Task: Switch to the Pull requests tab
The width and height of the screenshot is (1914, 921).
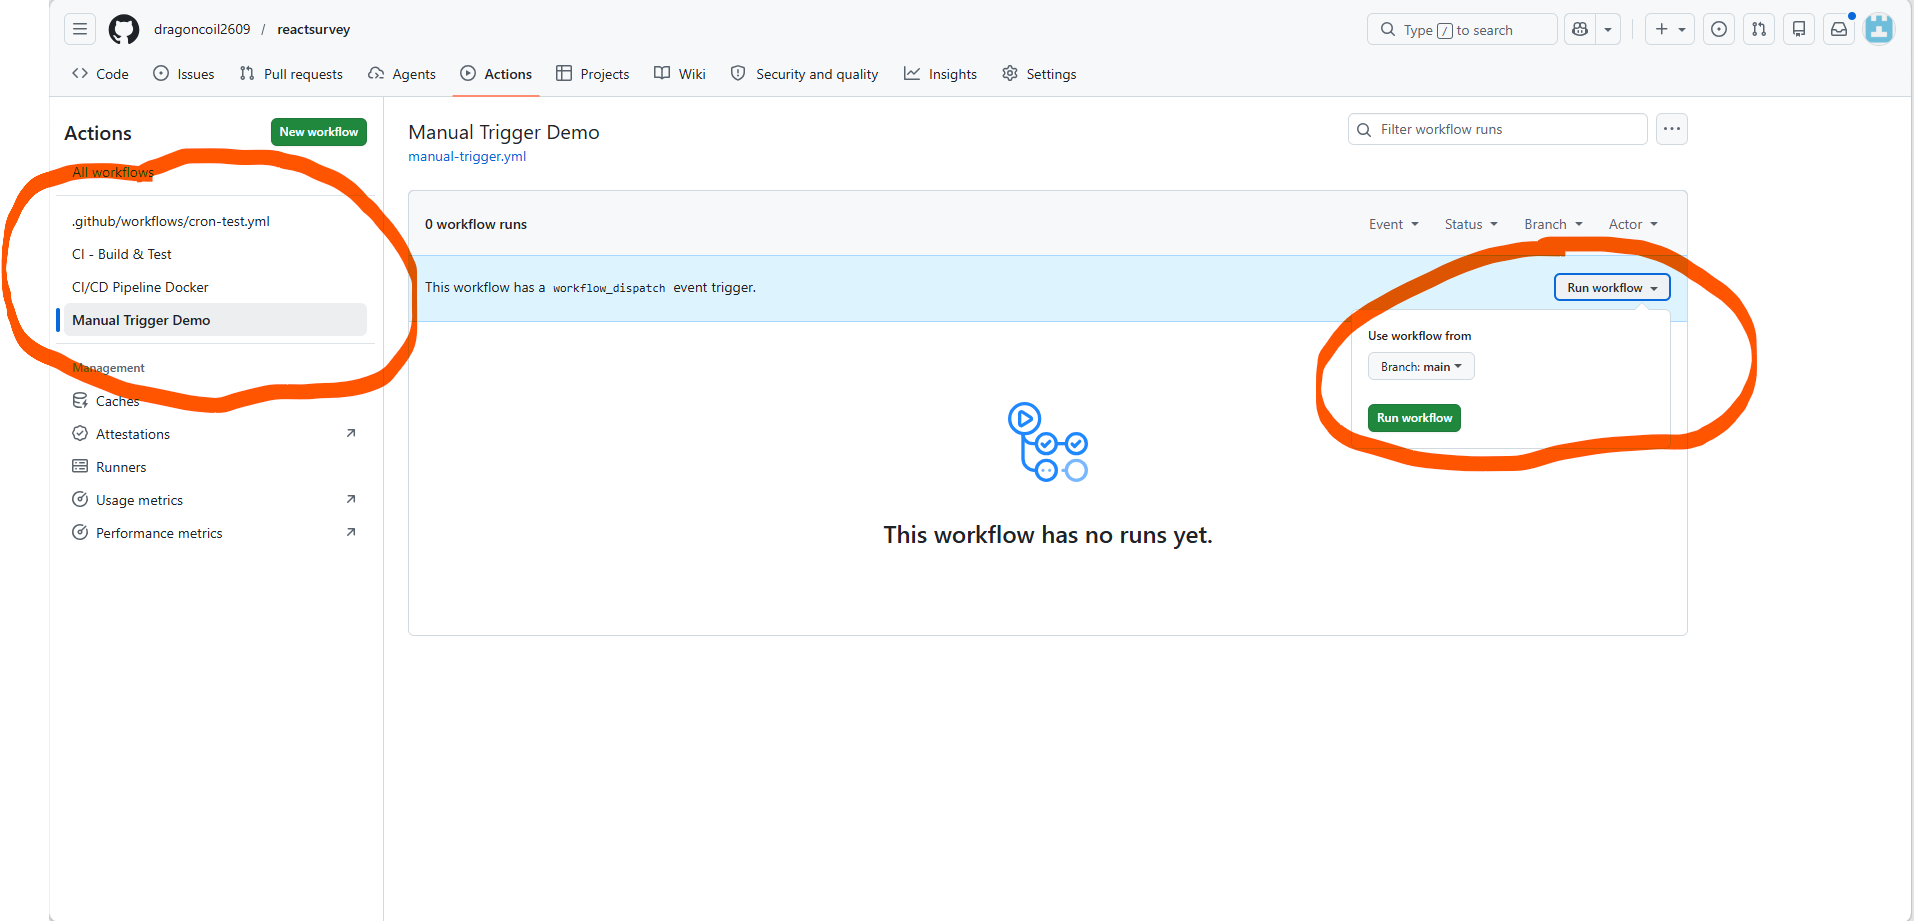Action: pos(291,74)
